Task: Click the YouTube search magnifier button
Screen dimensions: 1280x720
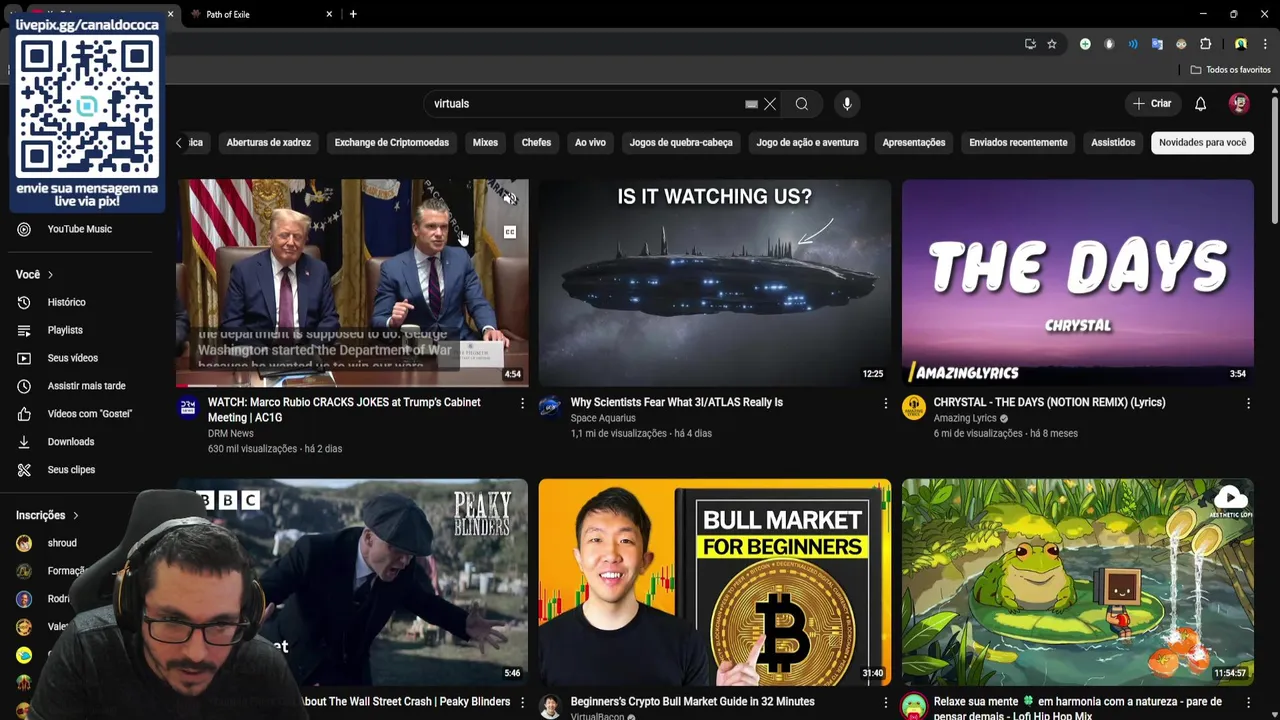Action: 802,104
